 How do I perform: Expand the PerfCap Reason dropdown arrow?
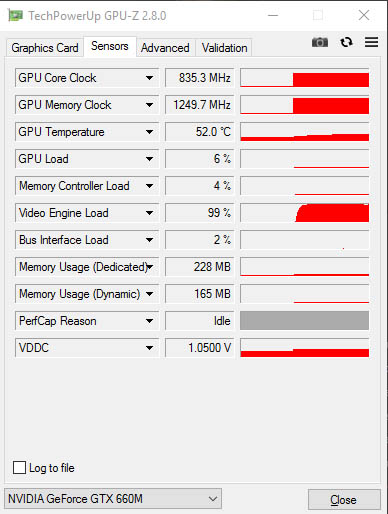click(149, 321)
